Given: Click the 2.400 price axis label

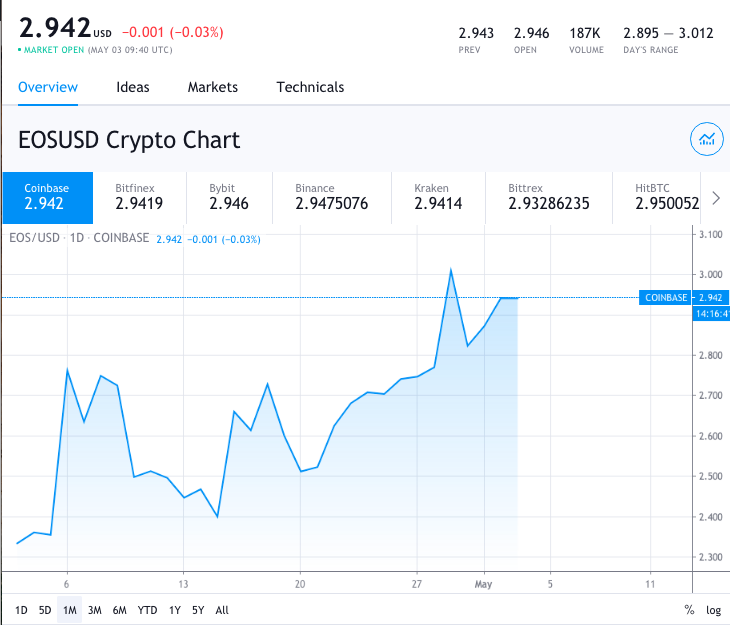Looking at the screenshot, I should point(710,516).
